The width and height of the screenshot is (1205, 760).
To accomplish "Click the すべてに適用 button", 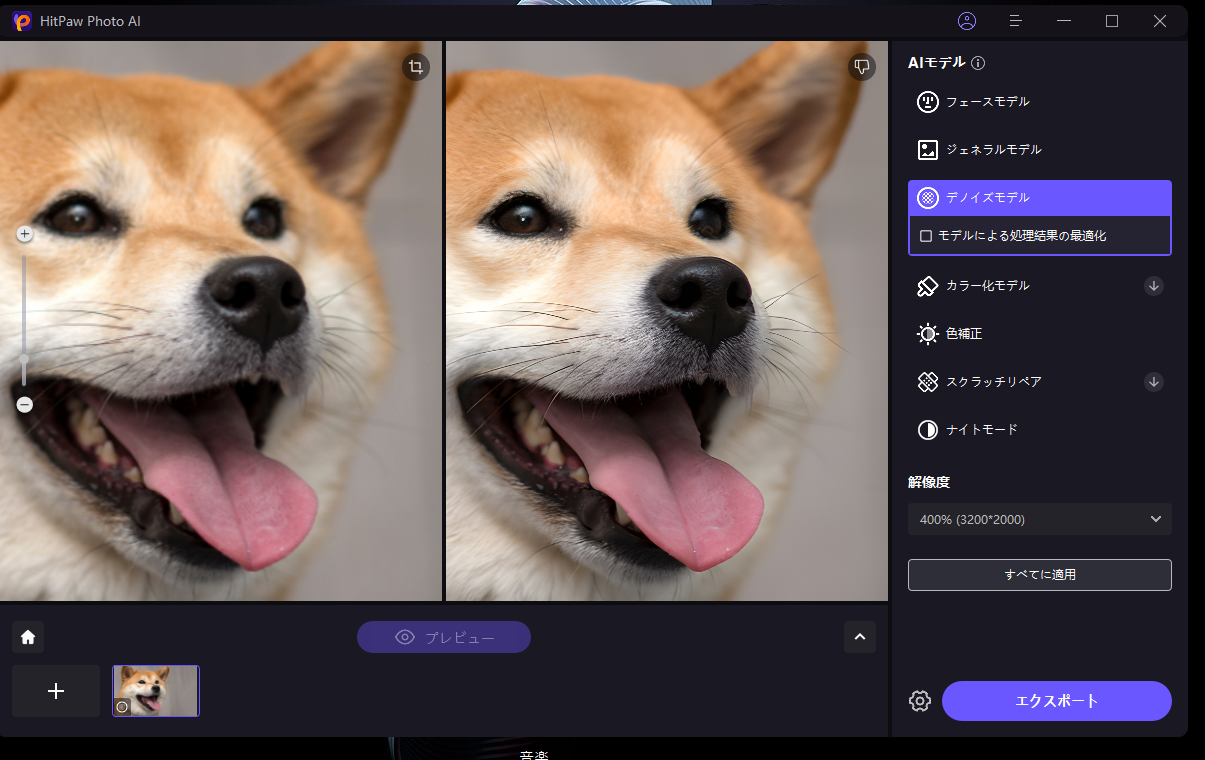I will click(1039, 575).
